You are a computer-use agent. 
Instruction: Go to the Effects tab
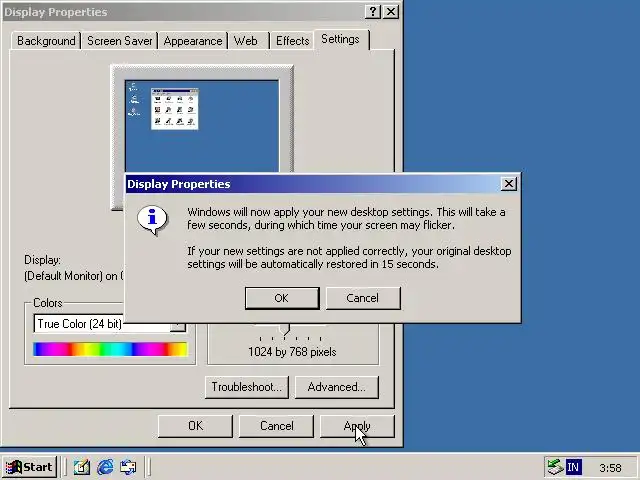pyautogui.click(x=292, y=41)
